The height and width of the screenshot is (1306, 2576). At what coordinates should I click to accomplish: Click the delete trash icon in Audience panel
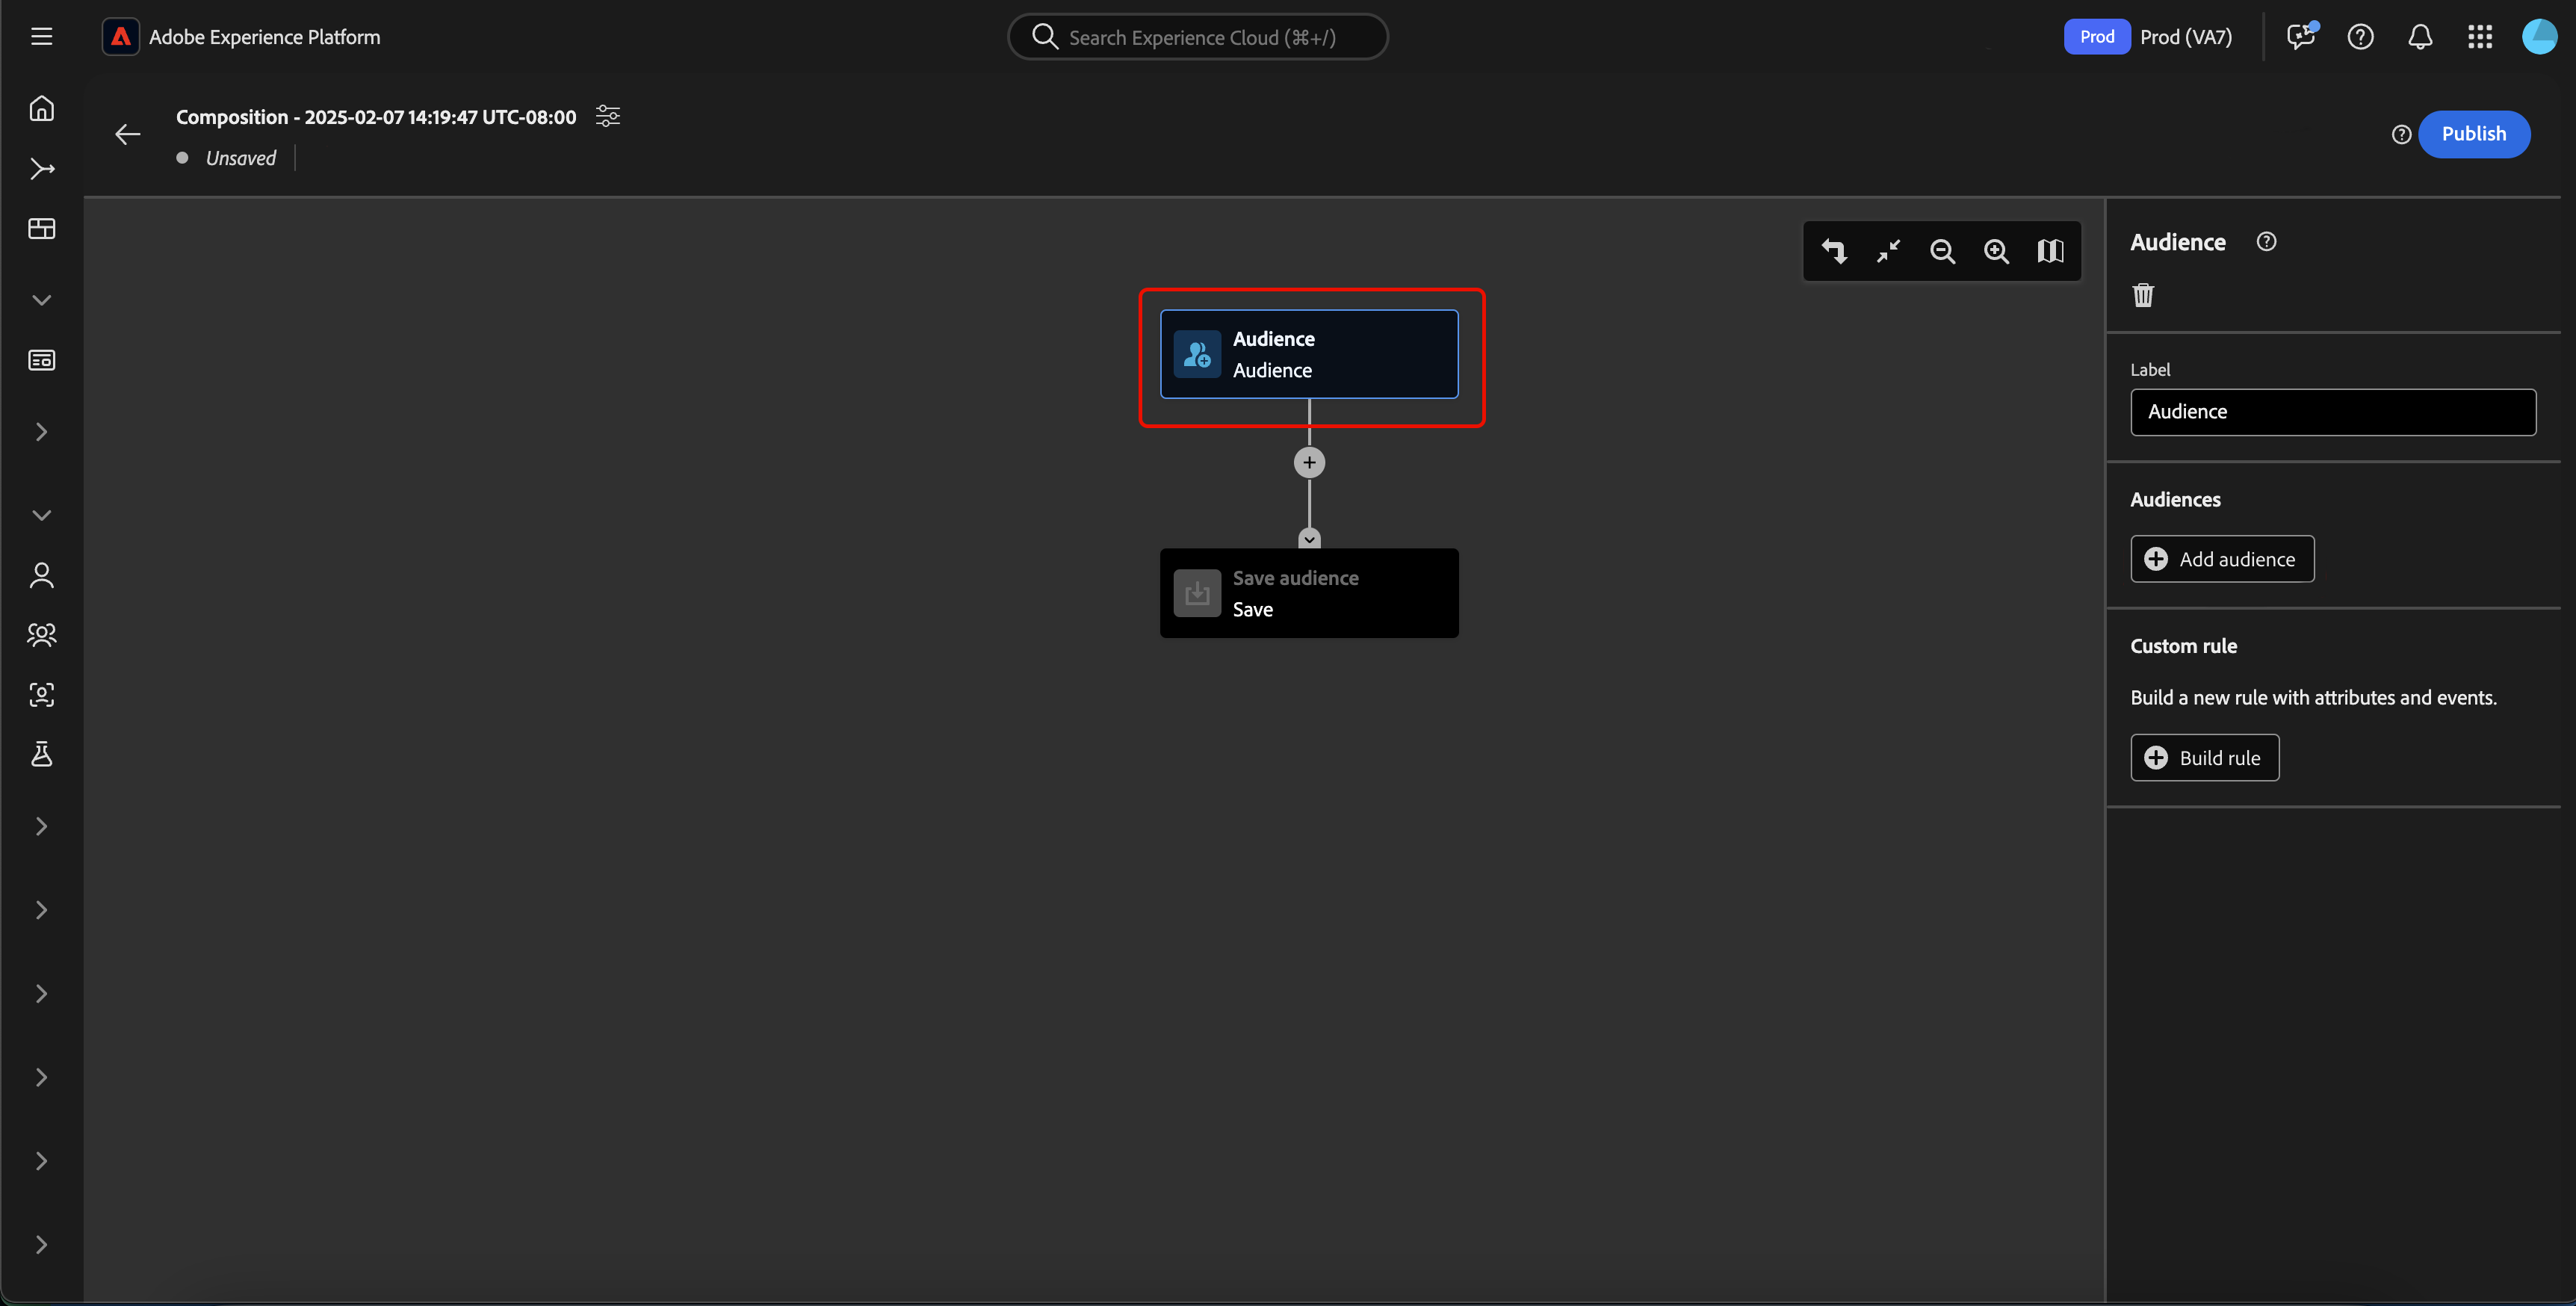2143,295
